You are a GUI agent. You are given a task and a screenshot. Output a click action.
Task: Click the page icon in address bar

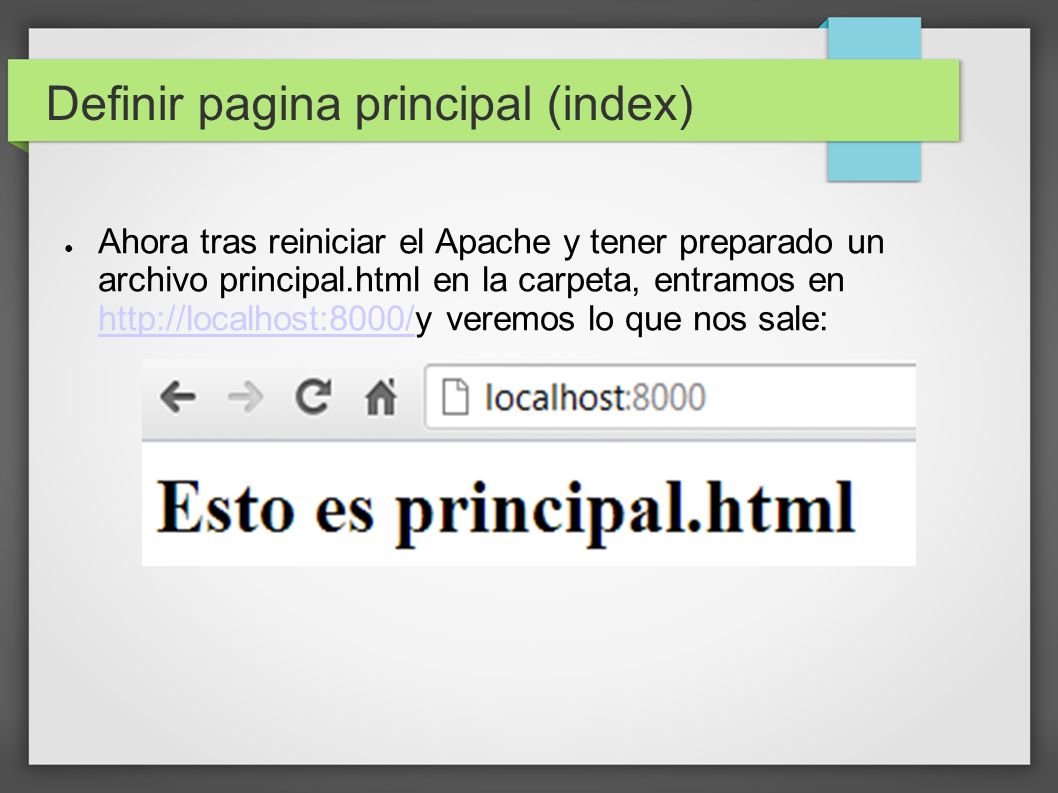pos(455,397)
